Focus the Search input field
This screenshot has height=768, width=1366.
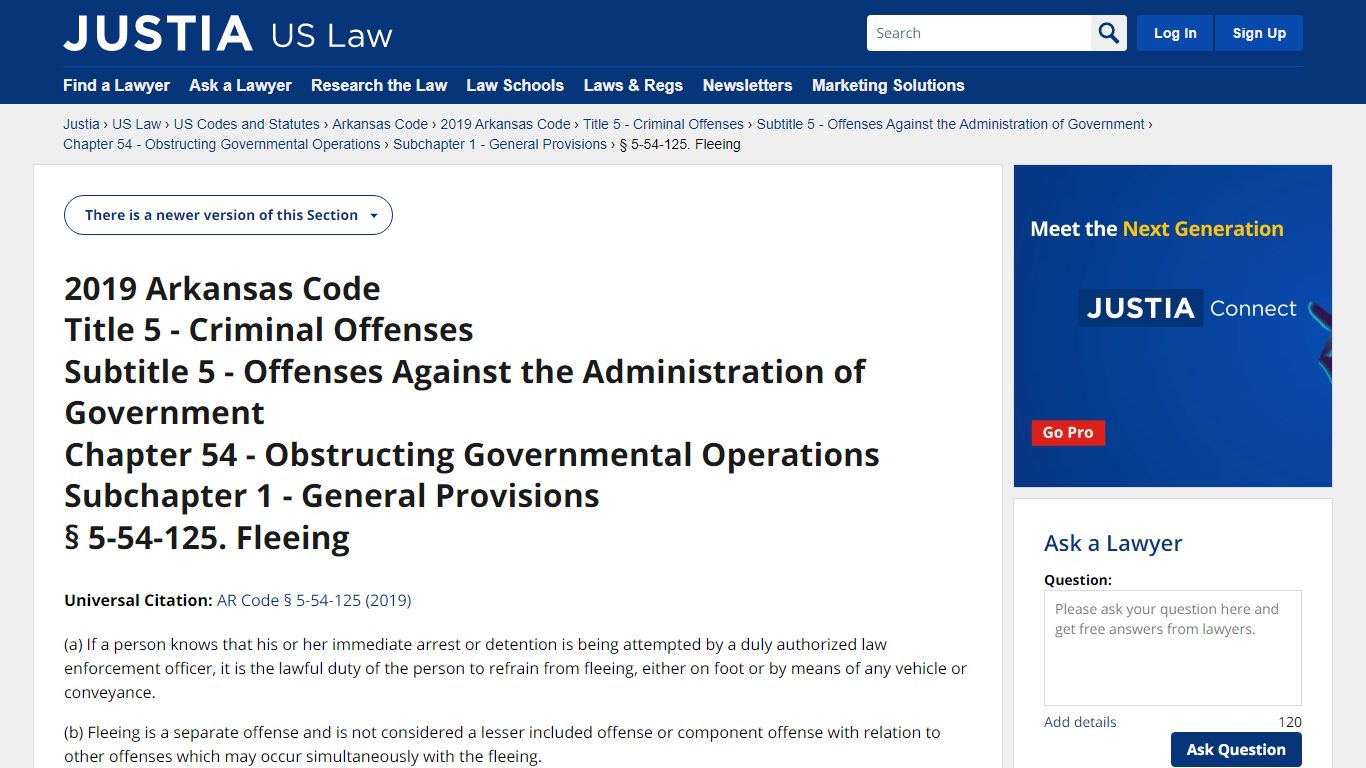click(979, 33)
